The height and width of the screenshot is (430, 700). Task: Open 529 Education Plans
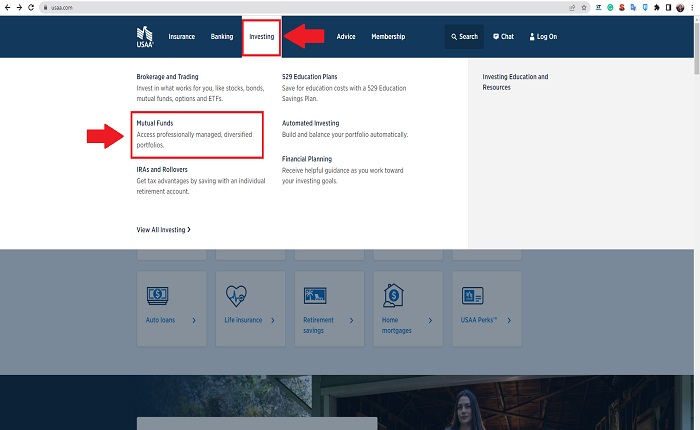click(309, 77)
